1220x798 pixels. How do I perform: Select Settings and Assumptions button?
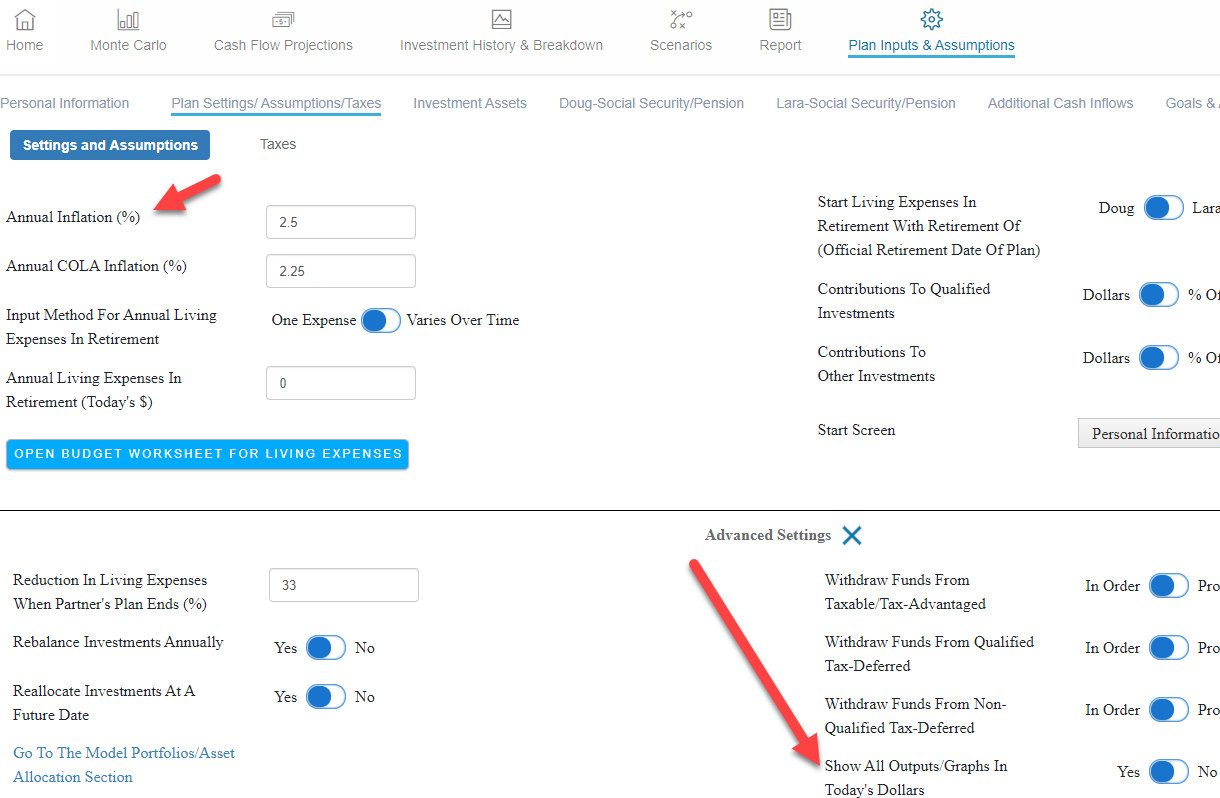110,145
